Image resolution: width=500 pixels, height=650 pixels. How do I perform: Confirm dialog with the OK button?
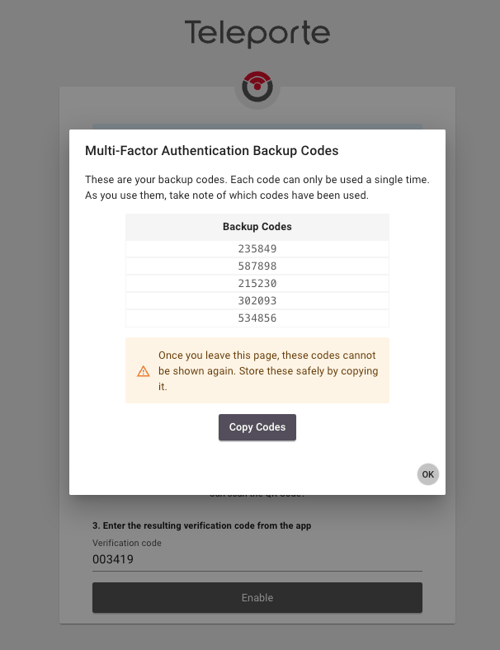point(428,474)
